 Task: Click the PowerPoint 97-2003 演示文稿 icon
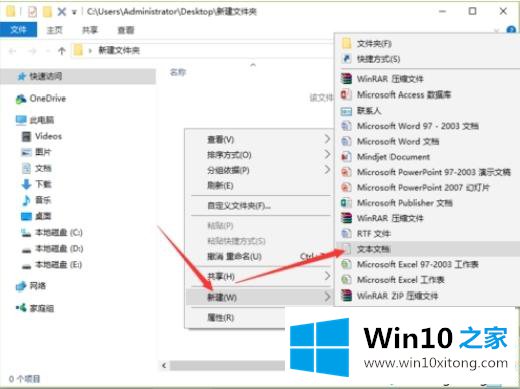coord(346,172)
